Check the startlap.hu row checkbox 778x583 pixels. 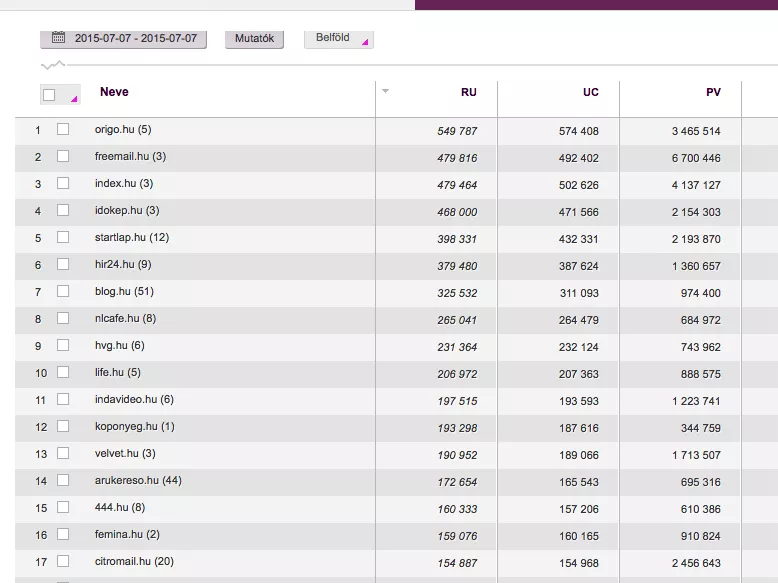coord(63,237)
